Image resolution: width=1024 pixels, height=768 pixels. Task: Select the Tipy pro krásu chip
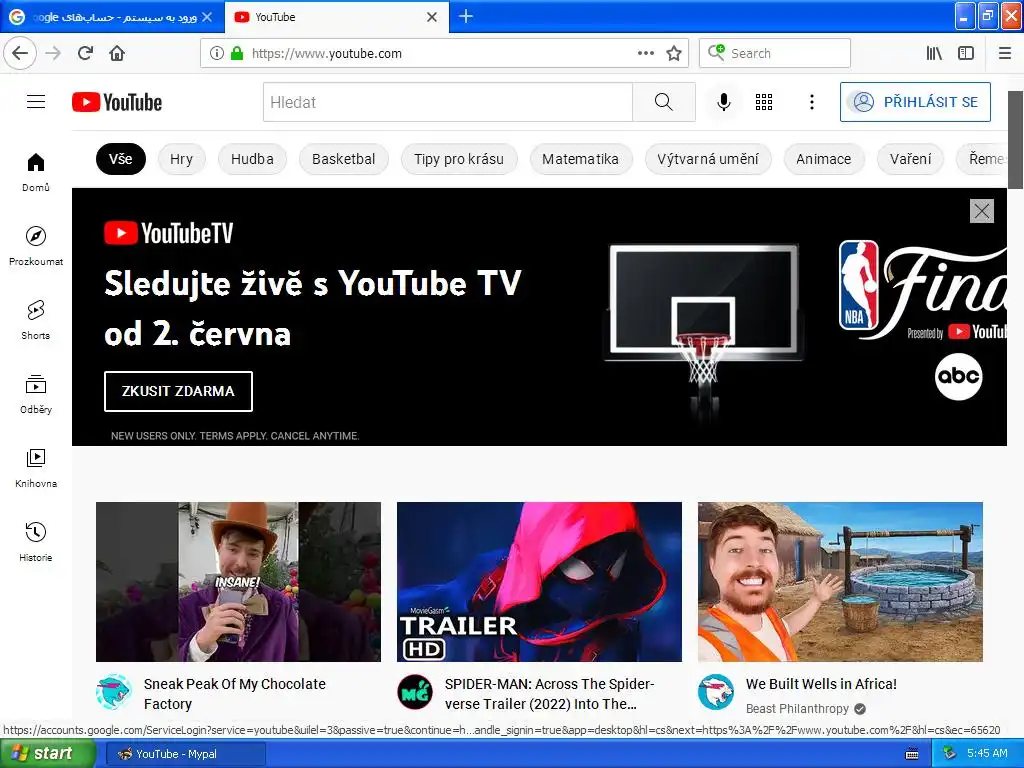[x=459, y=159]
